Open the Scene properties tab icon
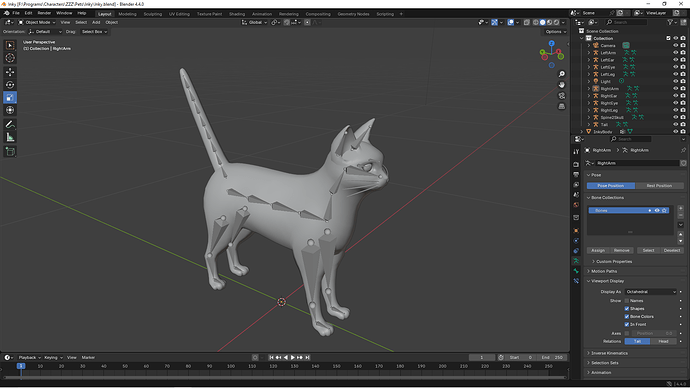The image size is (690, 388). 576,194
